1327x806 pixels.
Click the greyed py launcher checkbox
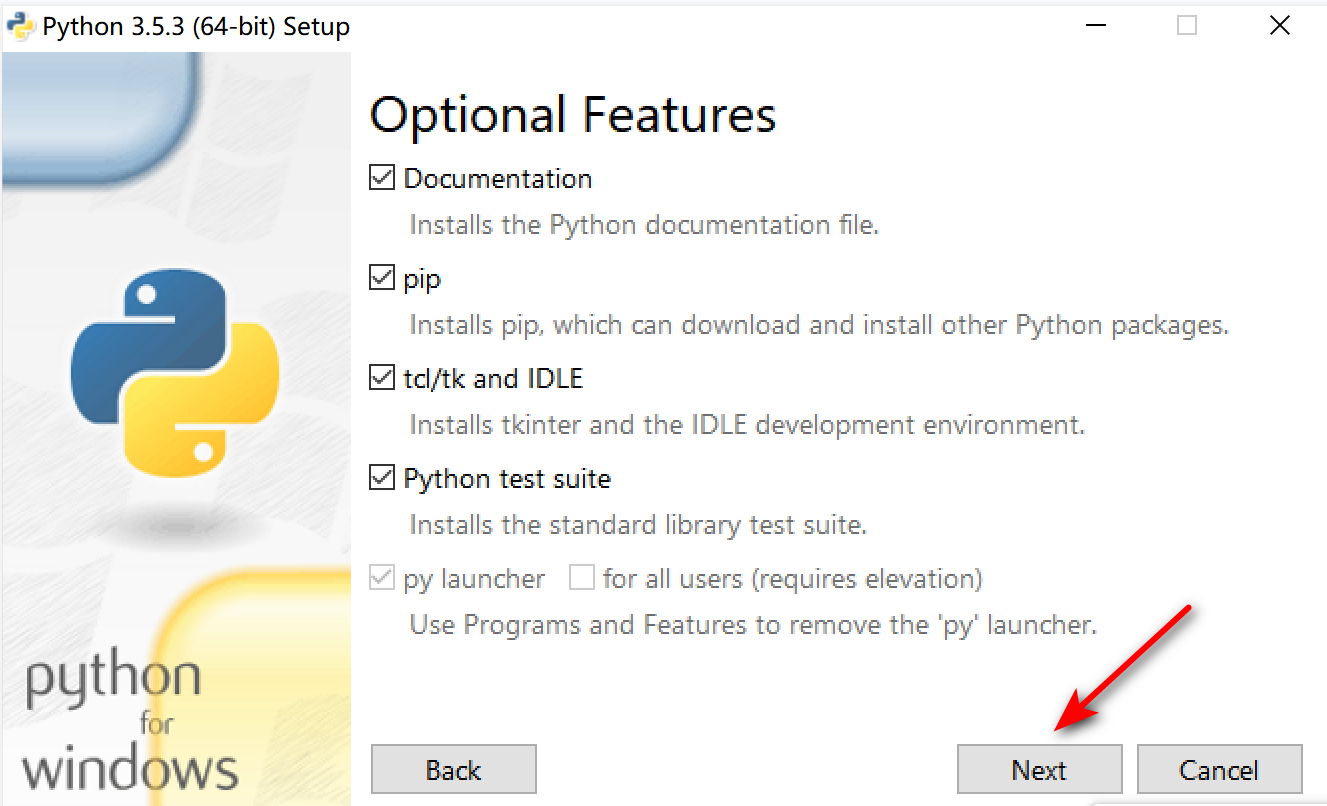pos(382,578)
